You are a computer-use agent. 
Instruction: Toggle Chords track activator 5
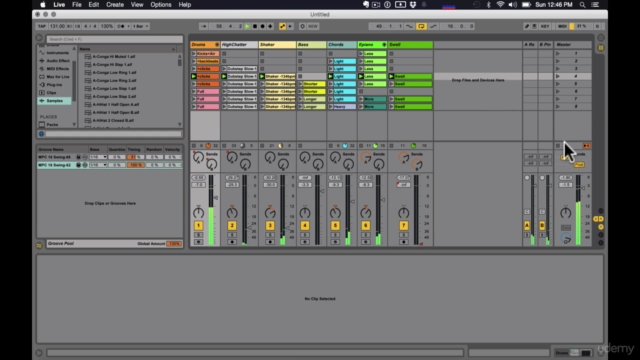335,225
